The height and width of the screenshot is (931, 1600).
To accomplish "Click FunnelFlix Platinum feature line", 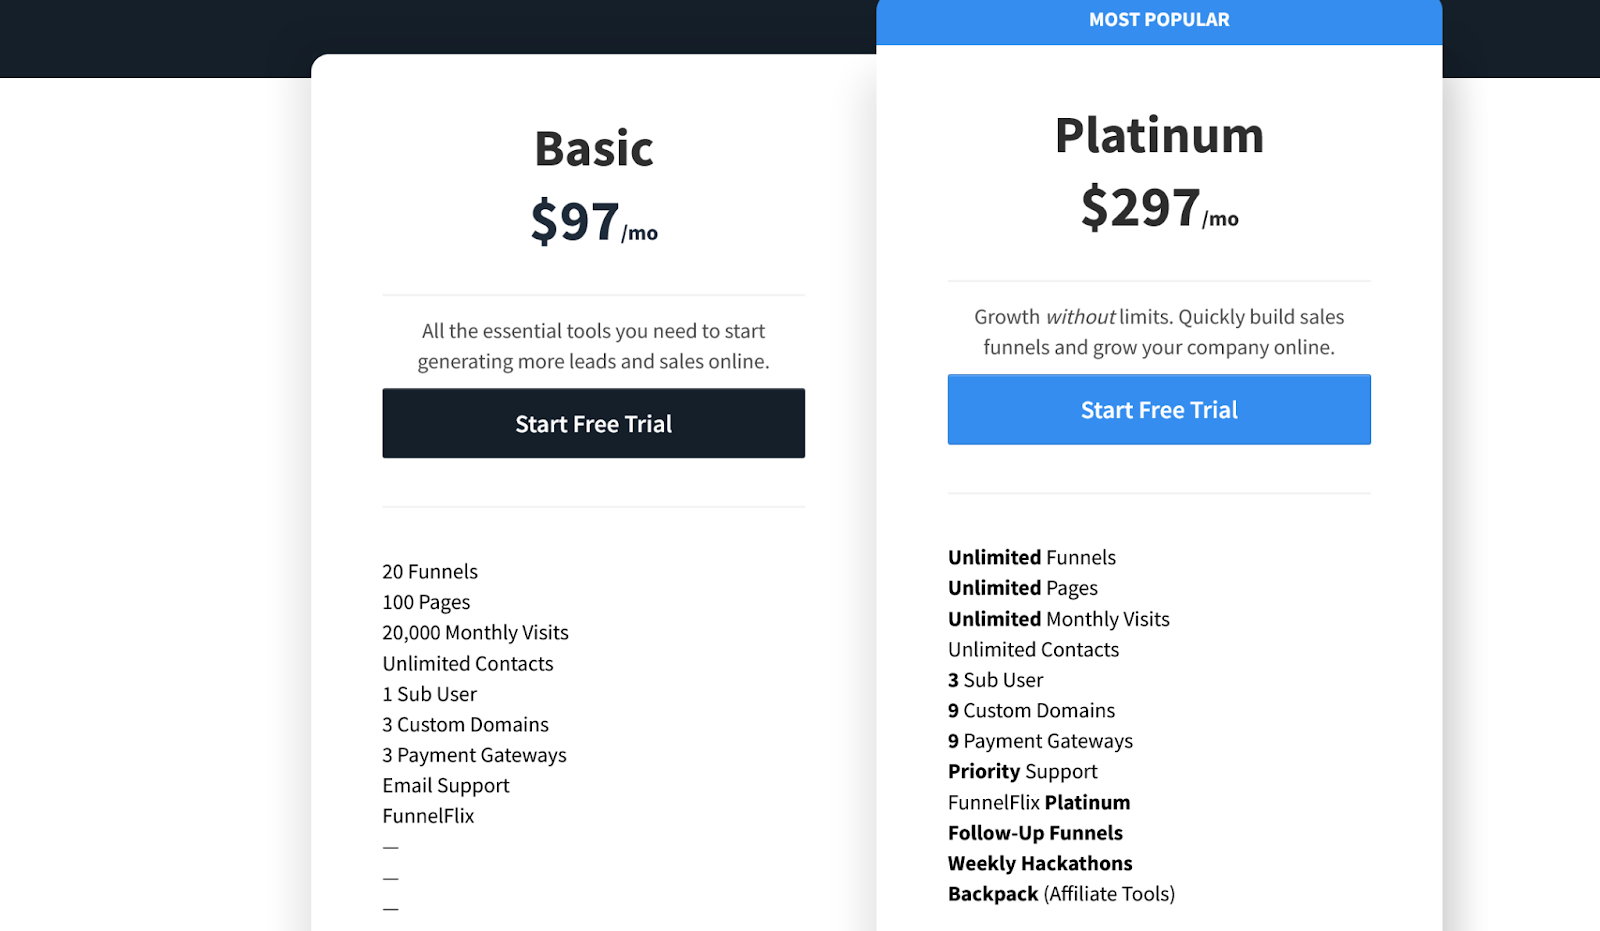I will pyautogui.click(x=1039, y=803).
